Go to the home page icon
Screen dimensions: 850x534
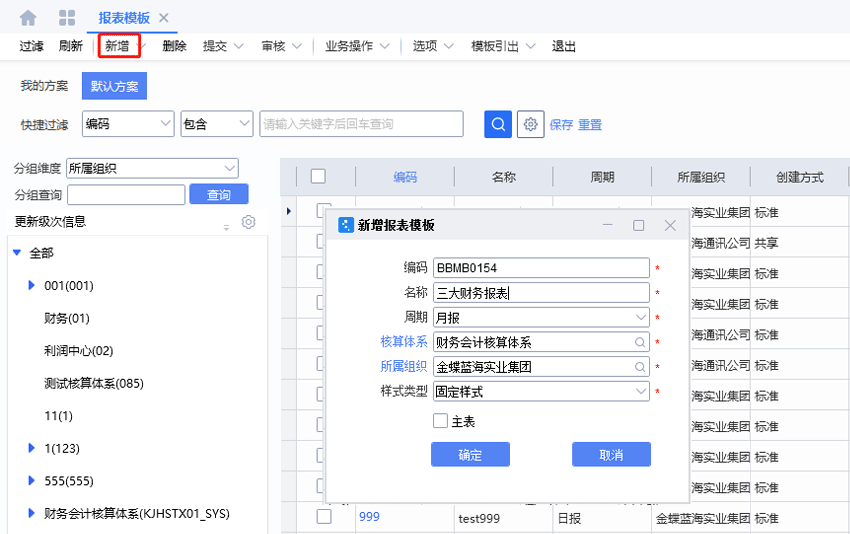[28, 18]
